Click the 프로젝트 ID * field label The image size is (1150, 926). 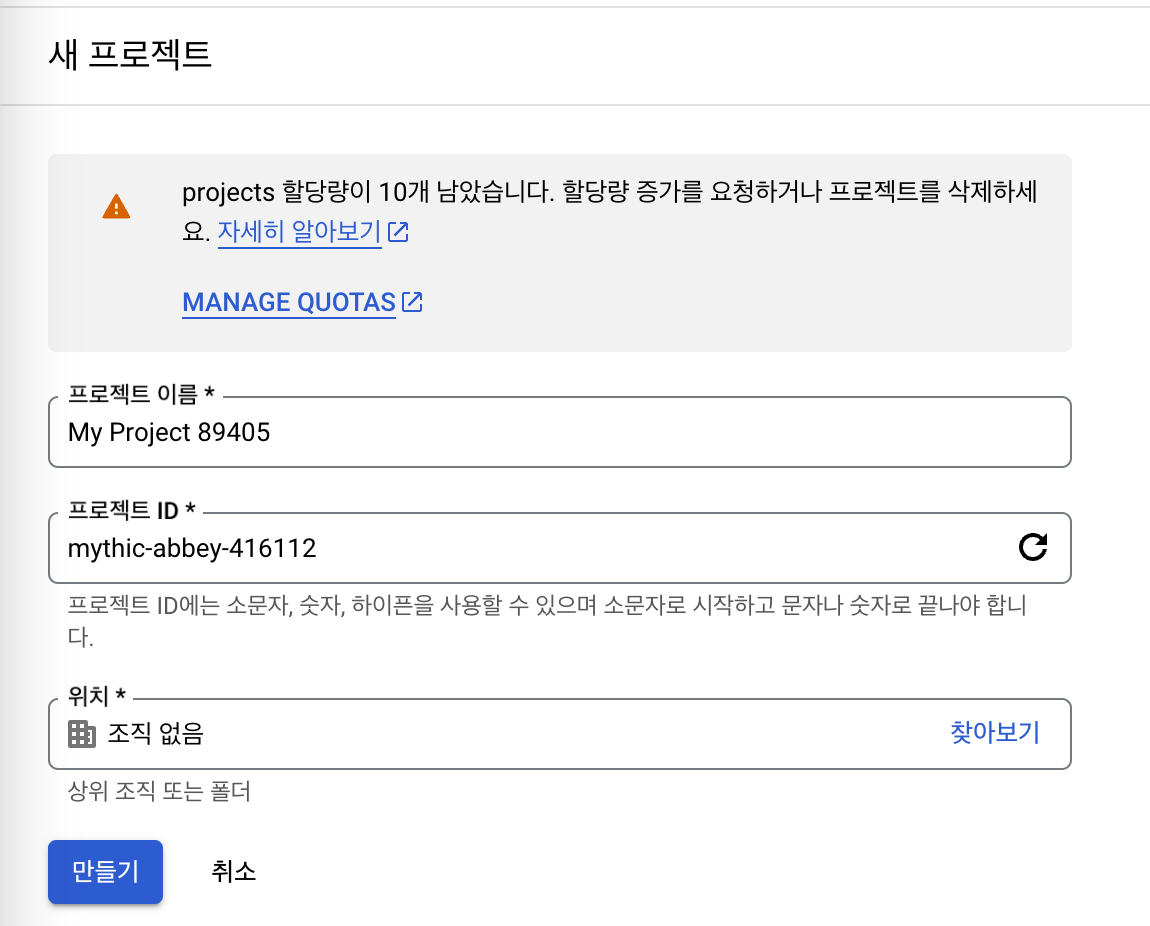pyautogui.click(x=131, y=510)
